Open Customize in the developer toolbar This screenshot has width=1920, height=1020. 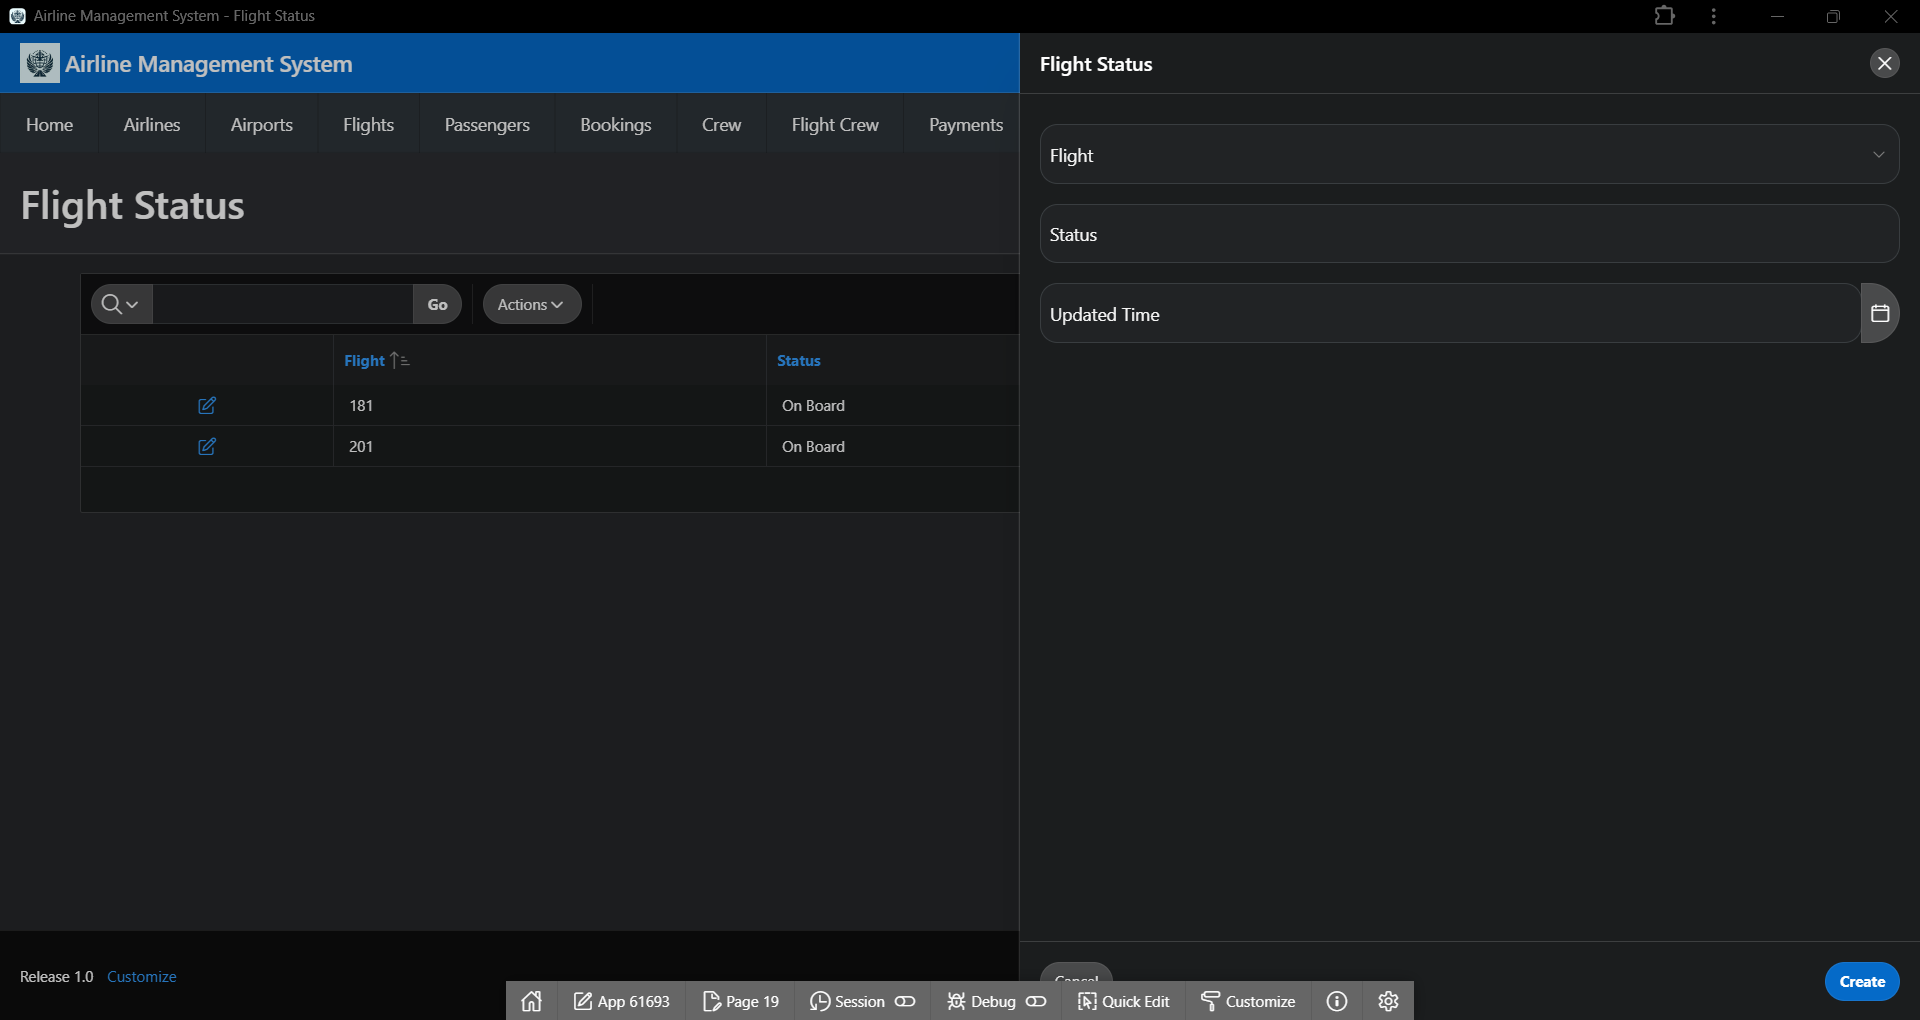click(1248, 1001)
